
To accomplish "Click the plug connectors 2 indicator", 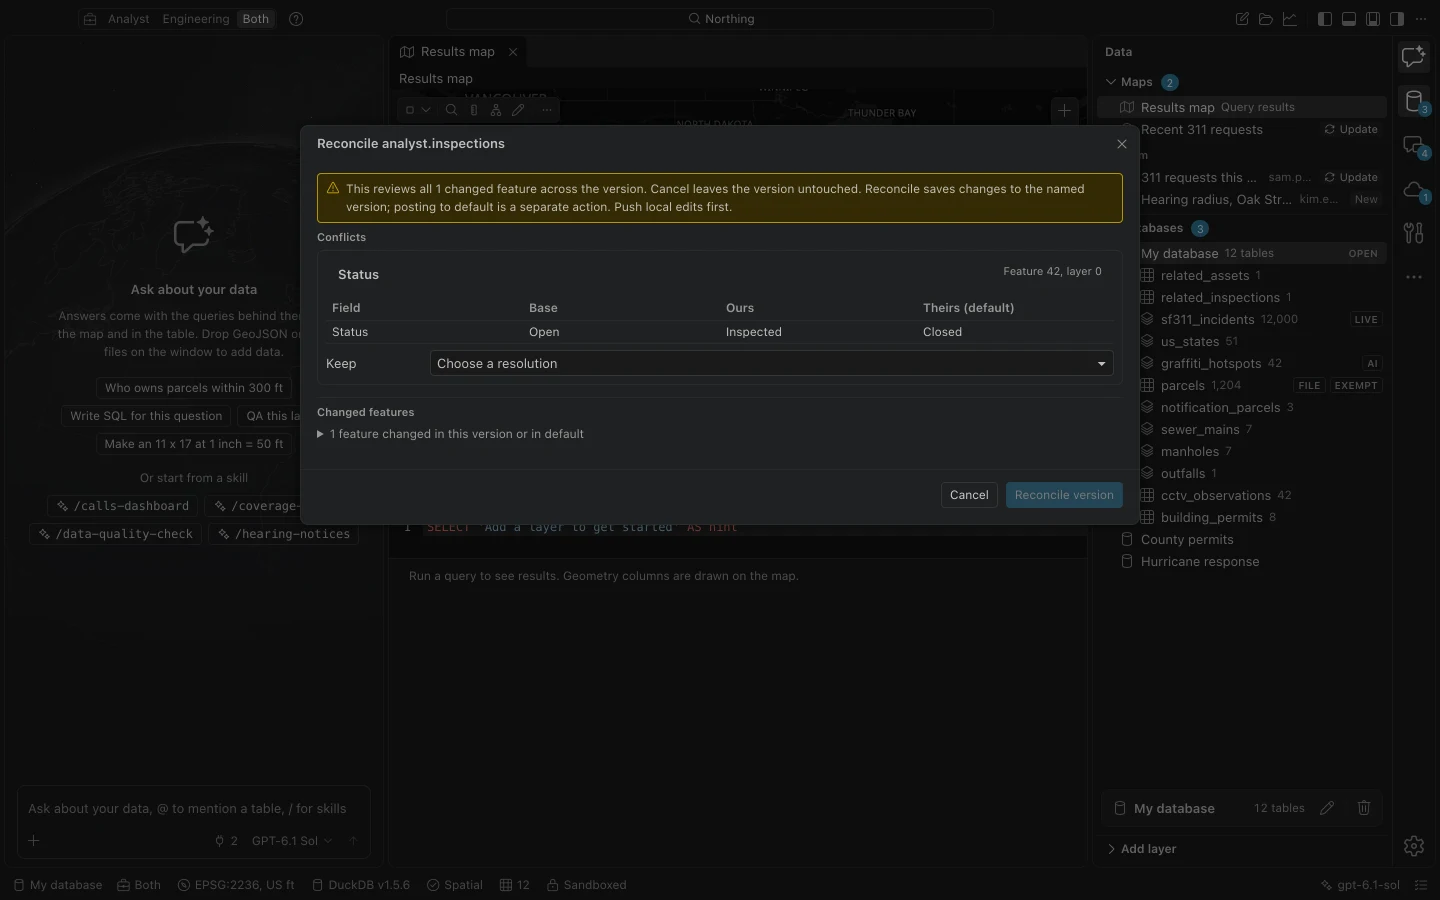I will 226,841.
